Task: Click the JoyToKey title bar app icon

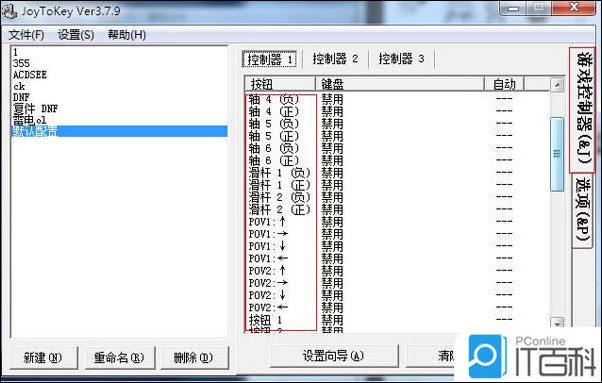Action: [x=10, y=12]
